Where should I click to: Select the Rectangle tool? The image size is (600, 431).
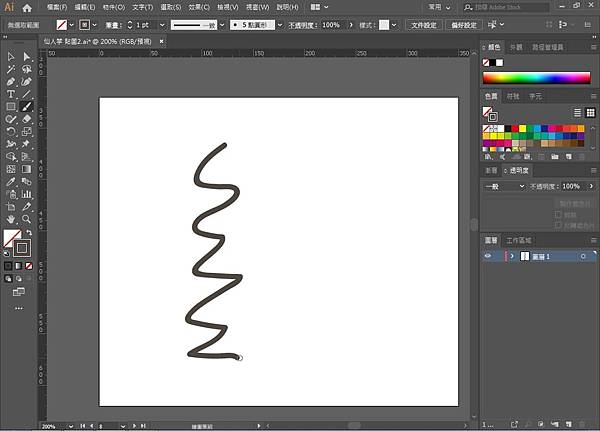11,107
